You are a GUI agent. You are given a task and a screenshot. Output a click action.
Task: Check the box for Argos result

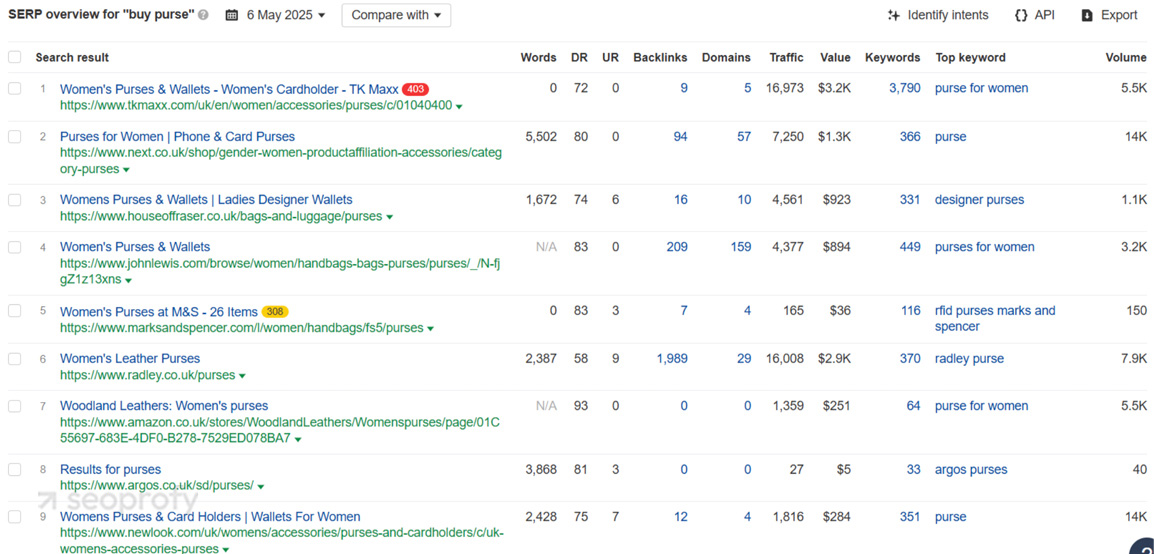point(15,469)
